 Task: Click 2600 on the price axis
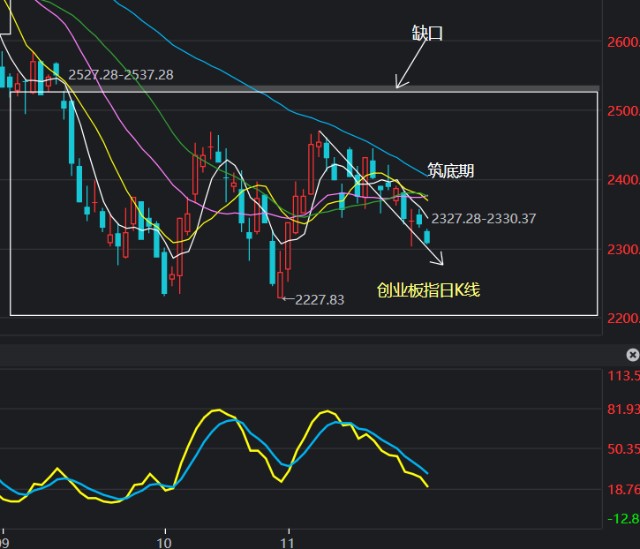622,42
